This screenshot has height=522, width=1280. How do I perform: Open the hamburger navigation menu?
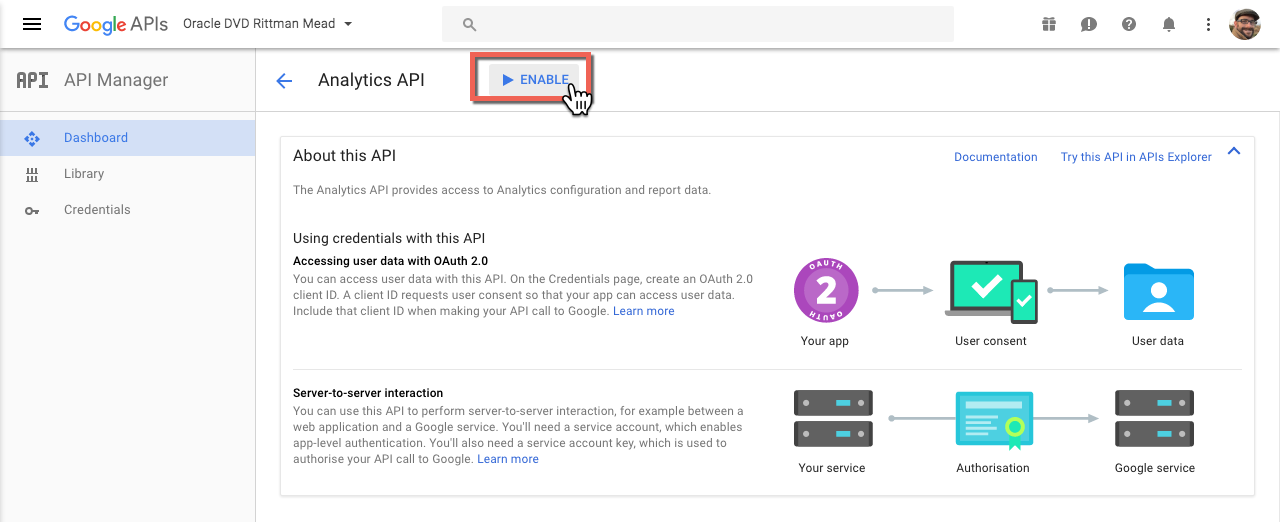click(x=32, y=24)
